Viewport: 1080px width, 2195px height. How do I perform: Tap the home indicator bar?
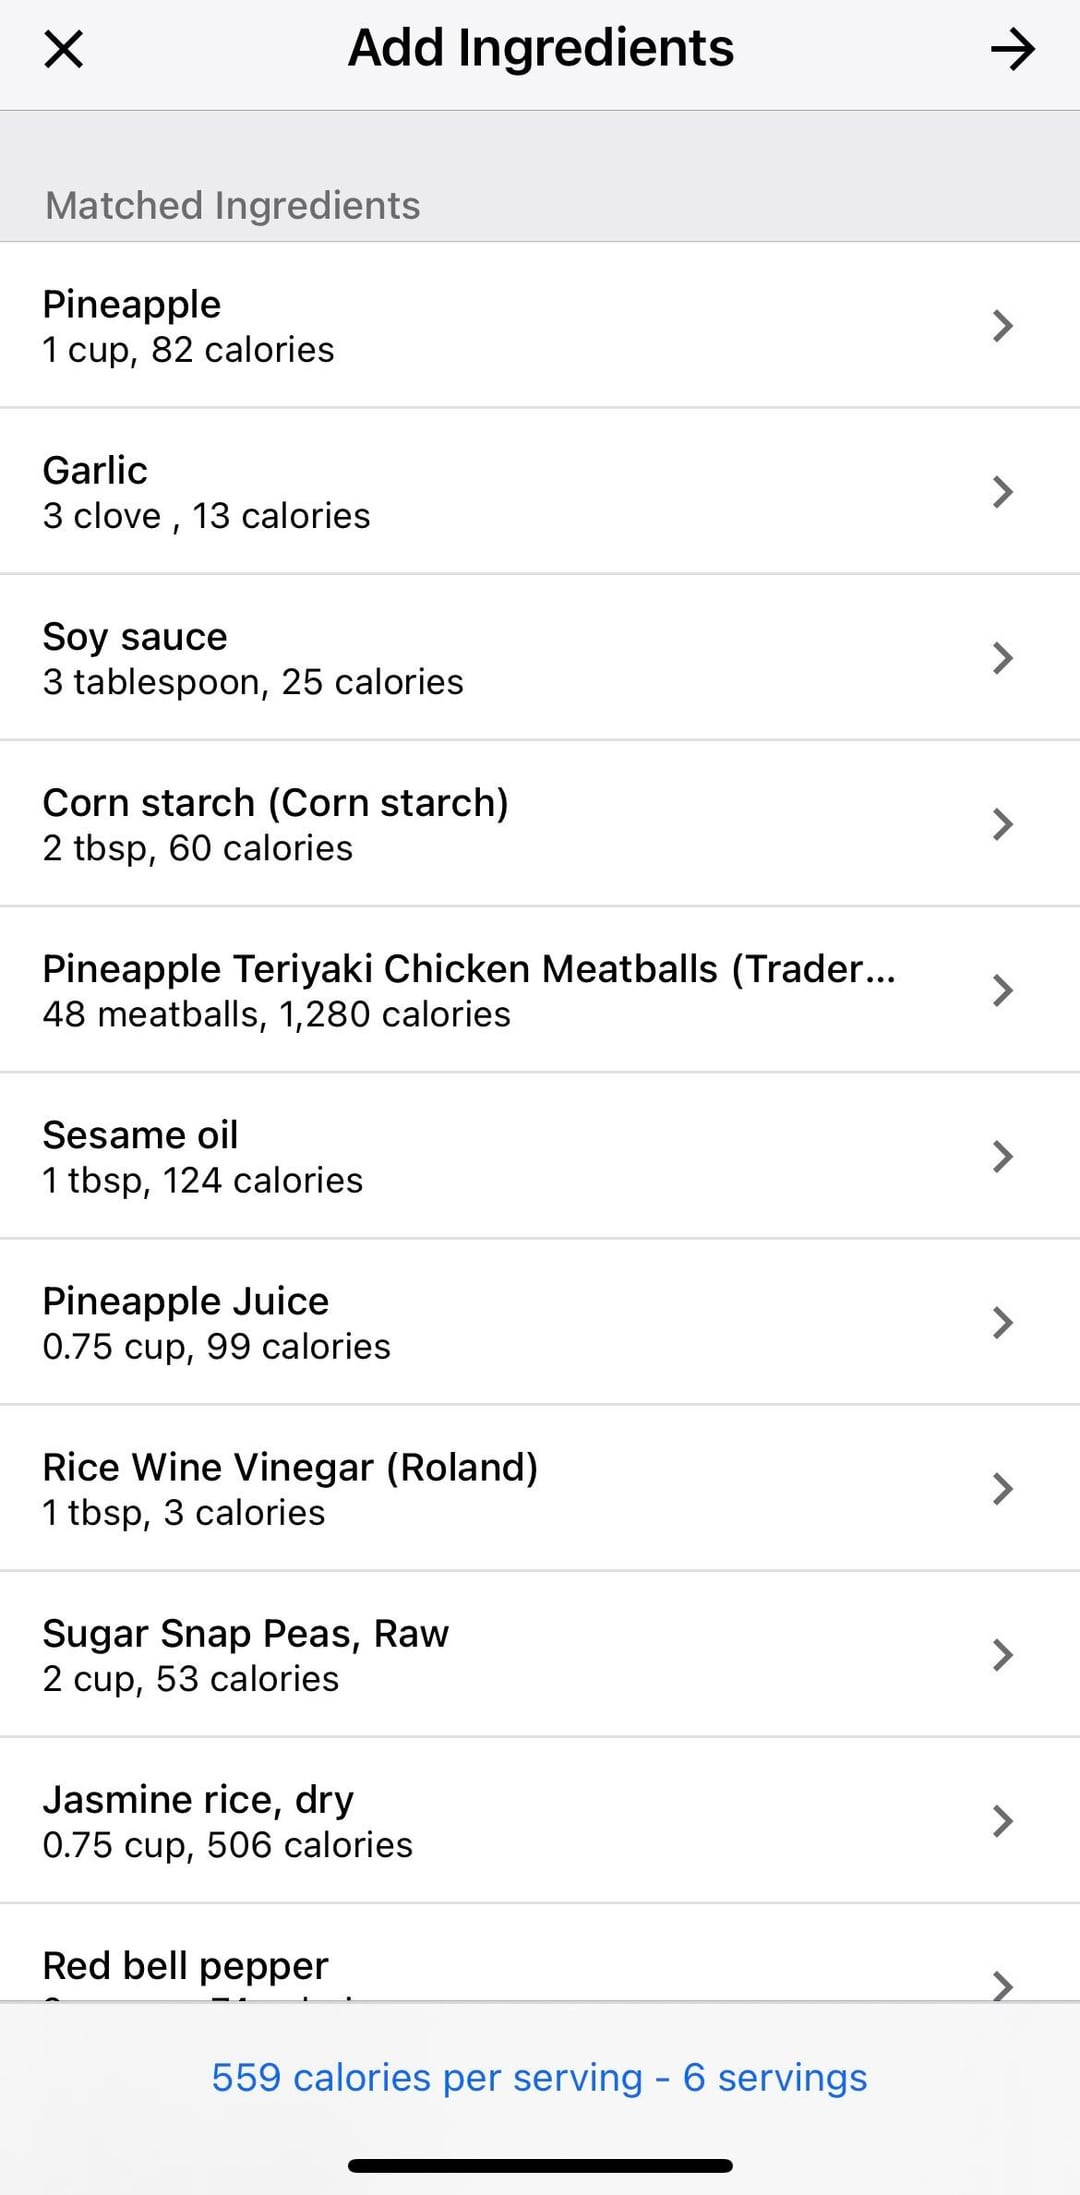point(540,2166)
